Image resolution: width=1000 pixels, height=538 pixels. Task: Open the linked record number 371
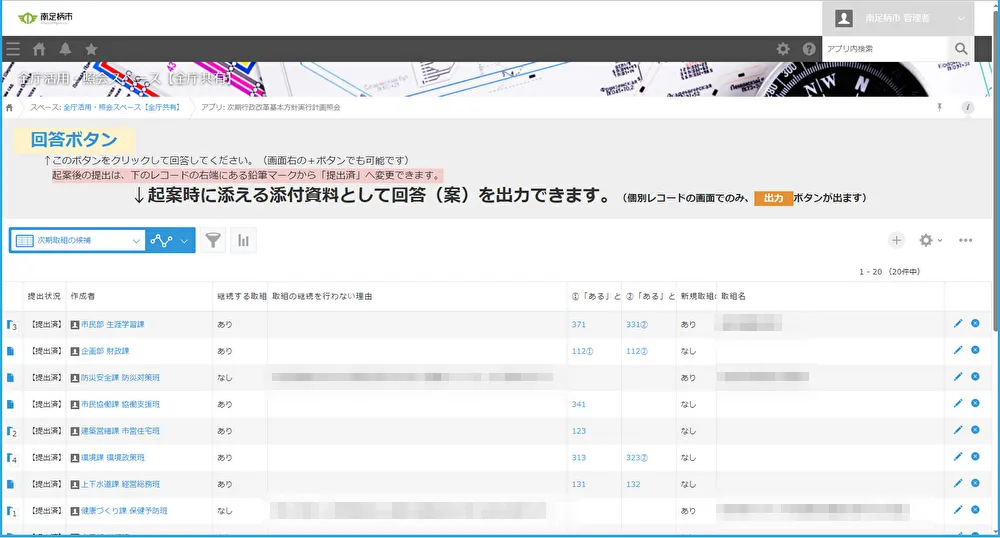tap(578, 324)
